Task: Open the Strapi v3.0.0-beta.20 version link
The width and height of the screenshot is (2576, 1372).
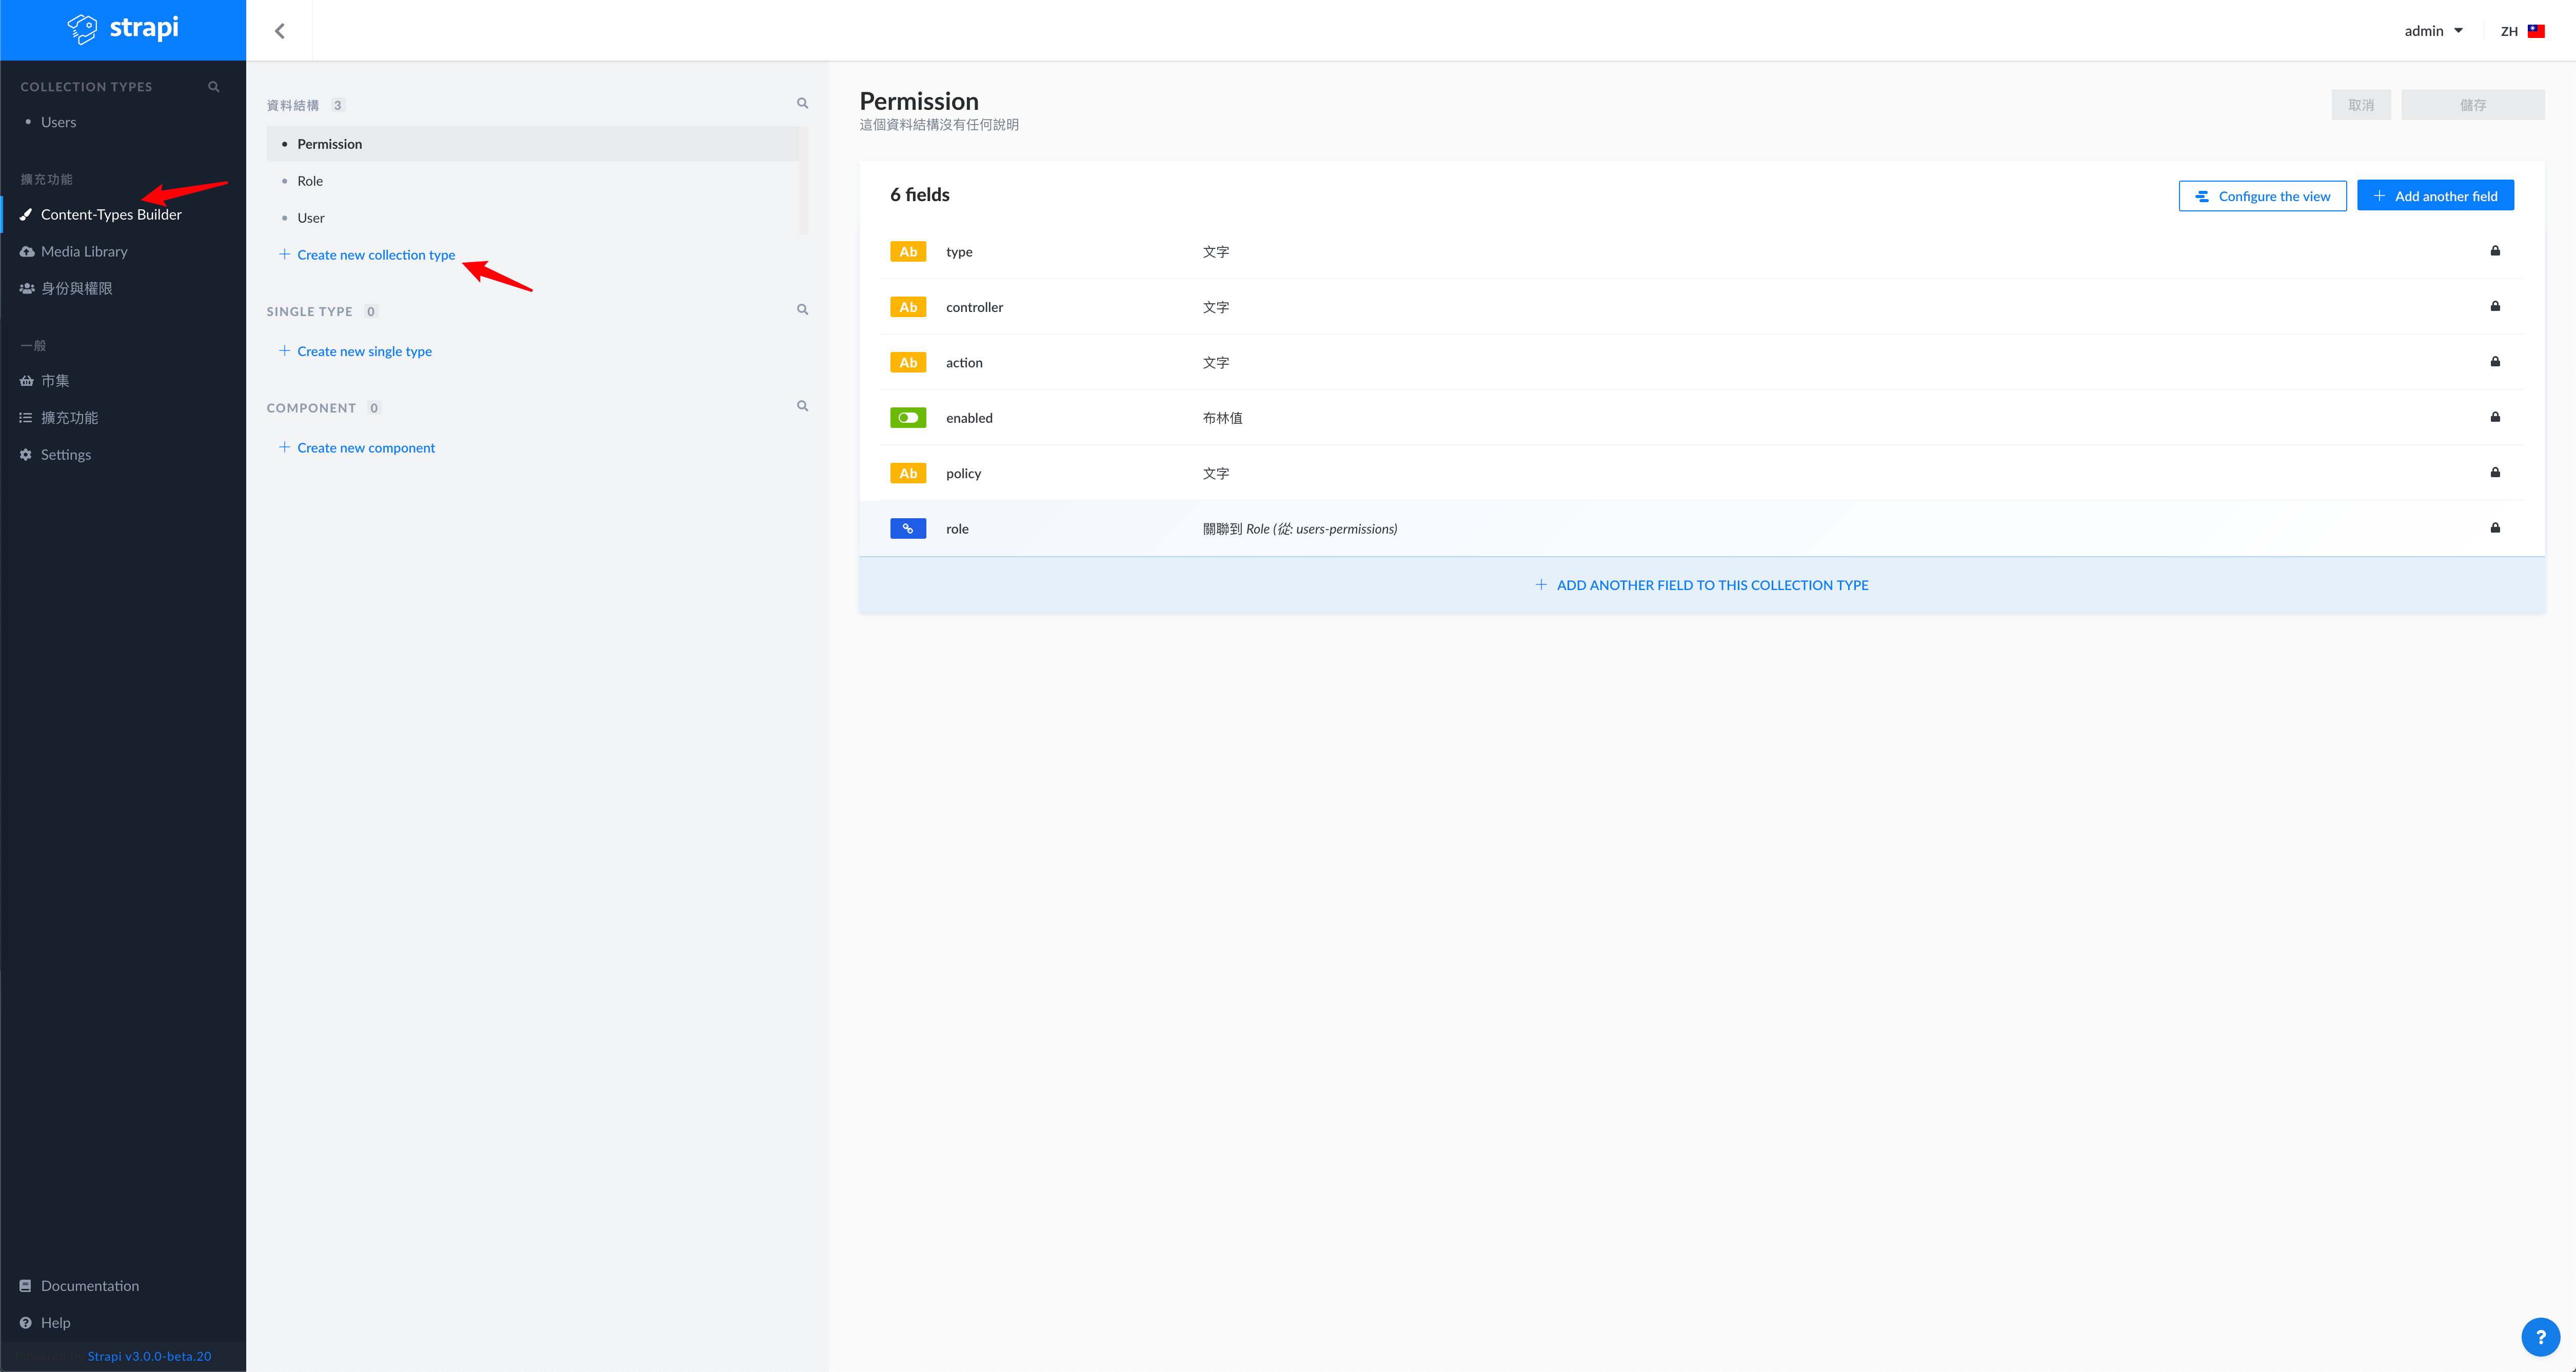Action: (149, 1356)
